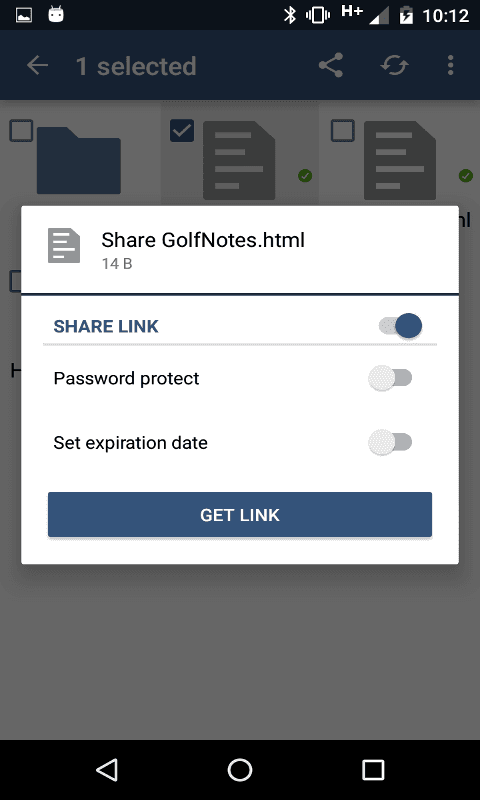
Task: Tap the '1 selected' header text
Action: tap(136, 66)
